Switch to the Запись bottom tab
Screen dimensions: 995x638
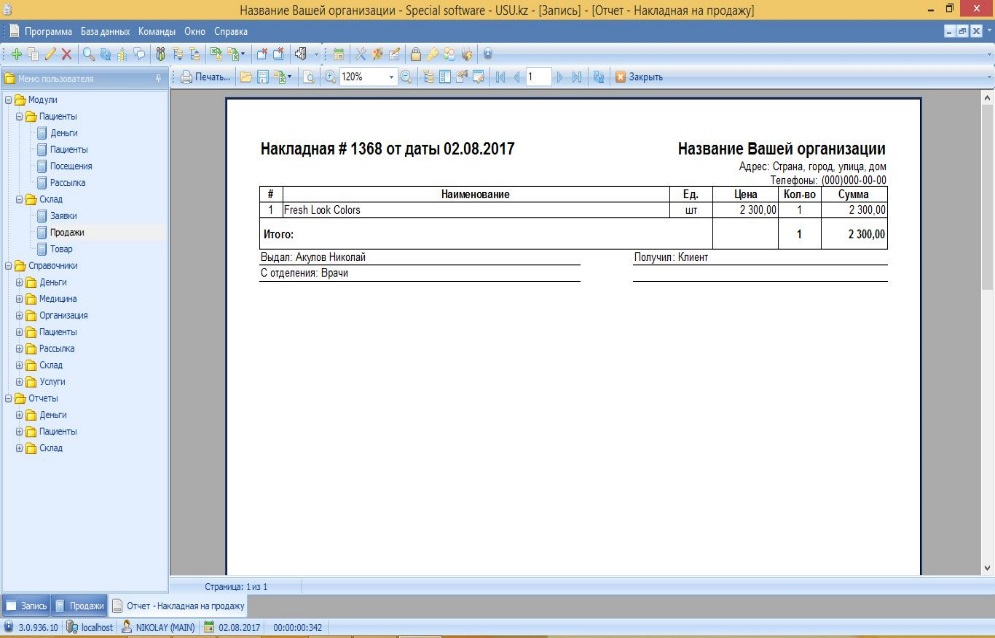coord(26,606)
